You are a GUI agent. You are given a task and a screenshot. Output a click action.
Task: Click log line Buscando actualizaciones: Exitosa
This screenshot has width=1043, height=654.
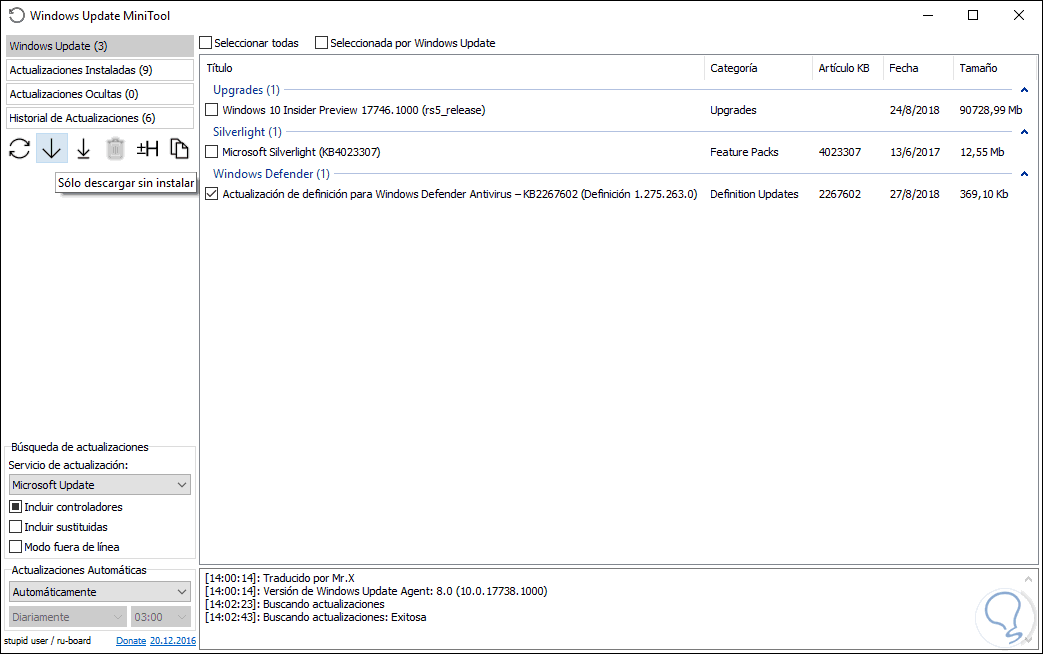(316, 617)
